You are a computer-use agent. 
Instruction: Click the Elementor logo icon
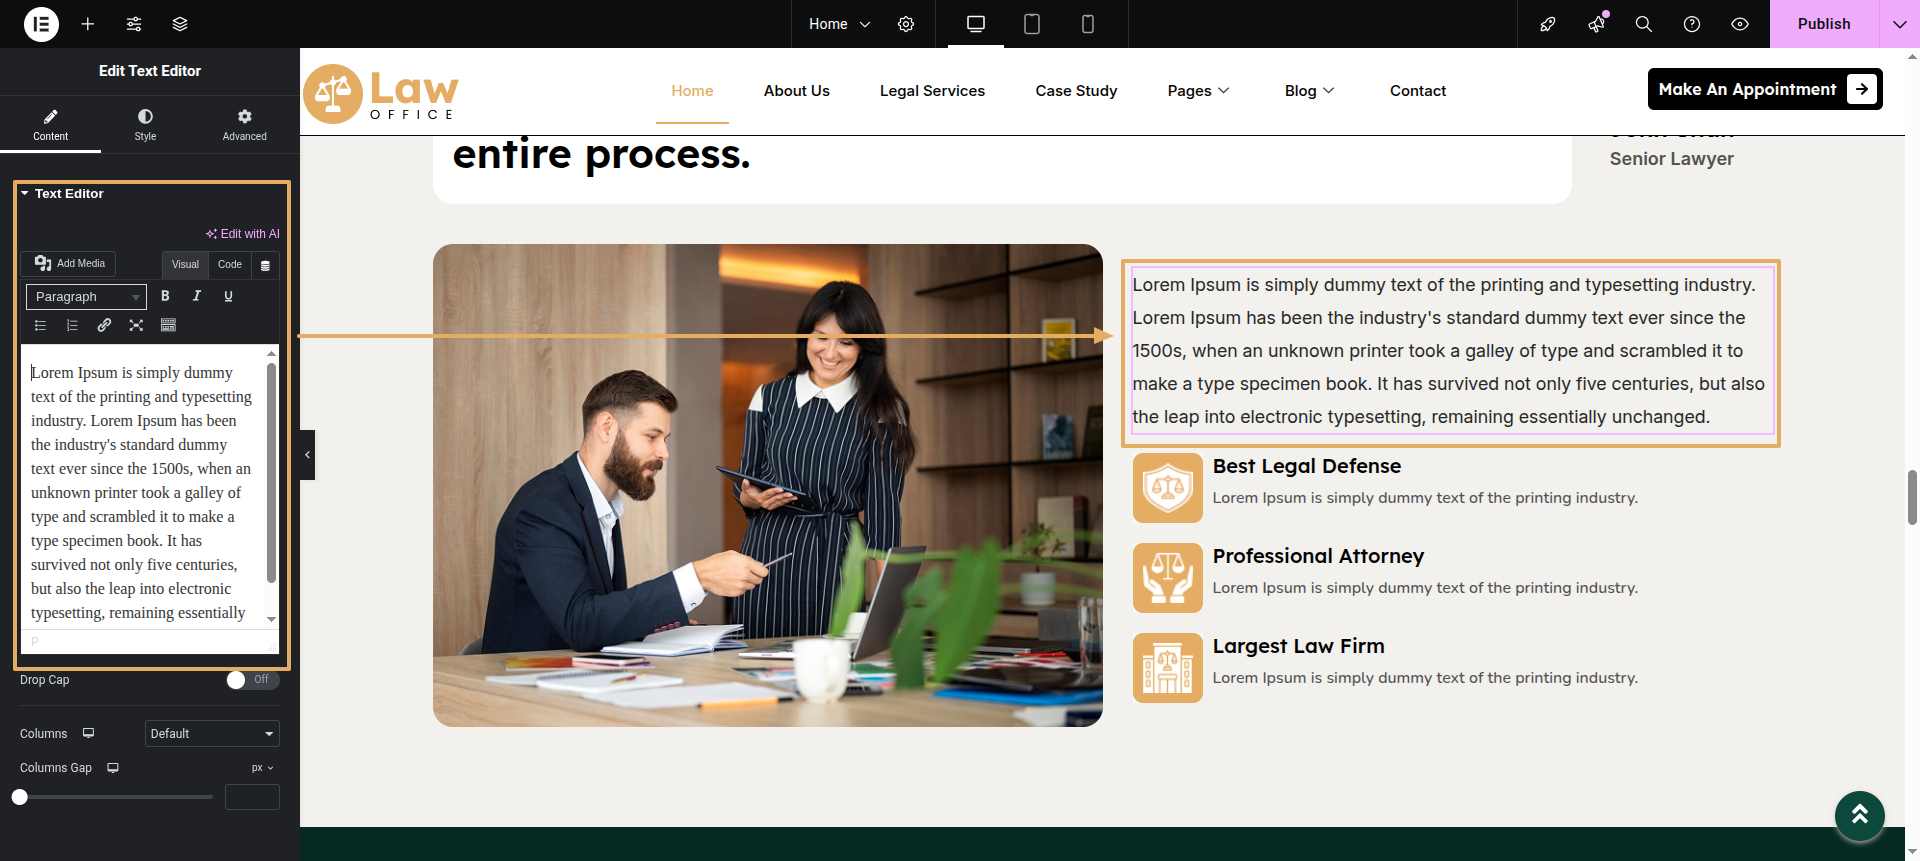[41, 24]
